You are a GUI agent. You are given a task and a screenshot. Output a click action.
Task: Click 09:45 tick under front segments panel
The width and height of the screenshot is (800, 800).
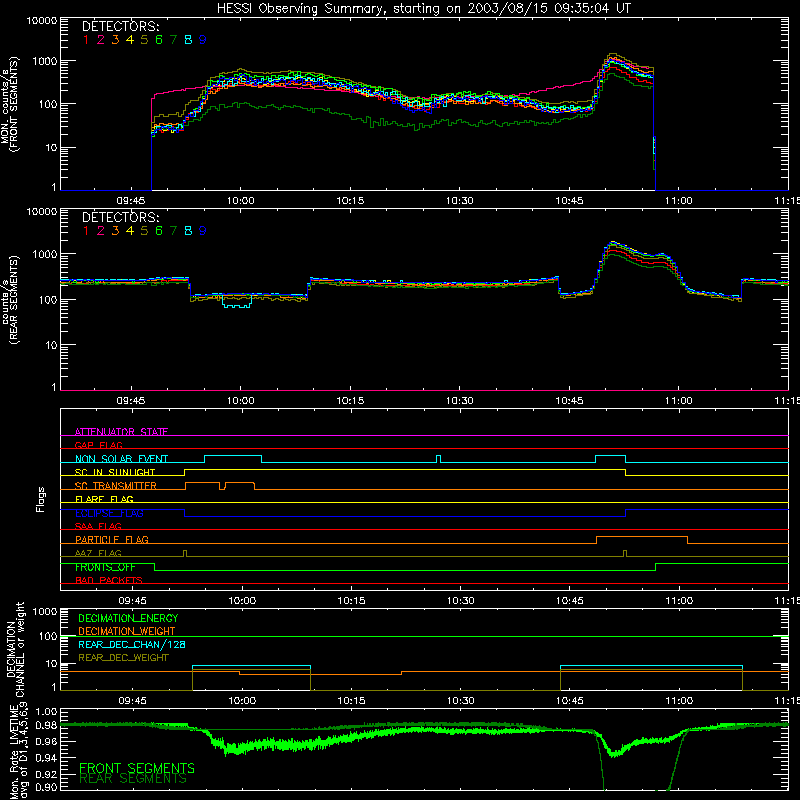[x=131, y=201]
